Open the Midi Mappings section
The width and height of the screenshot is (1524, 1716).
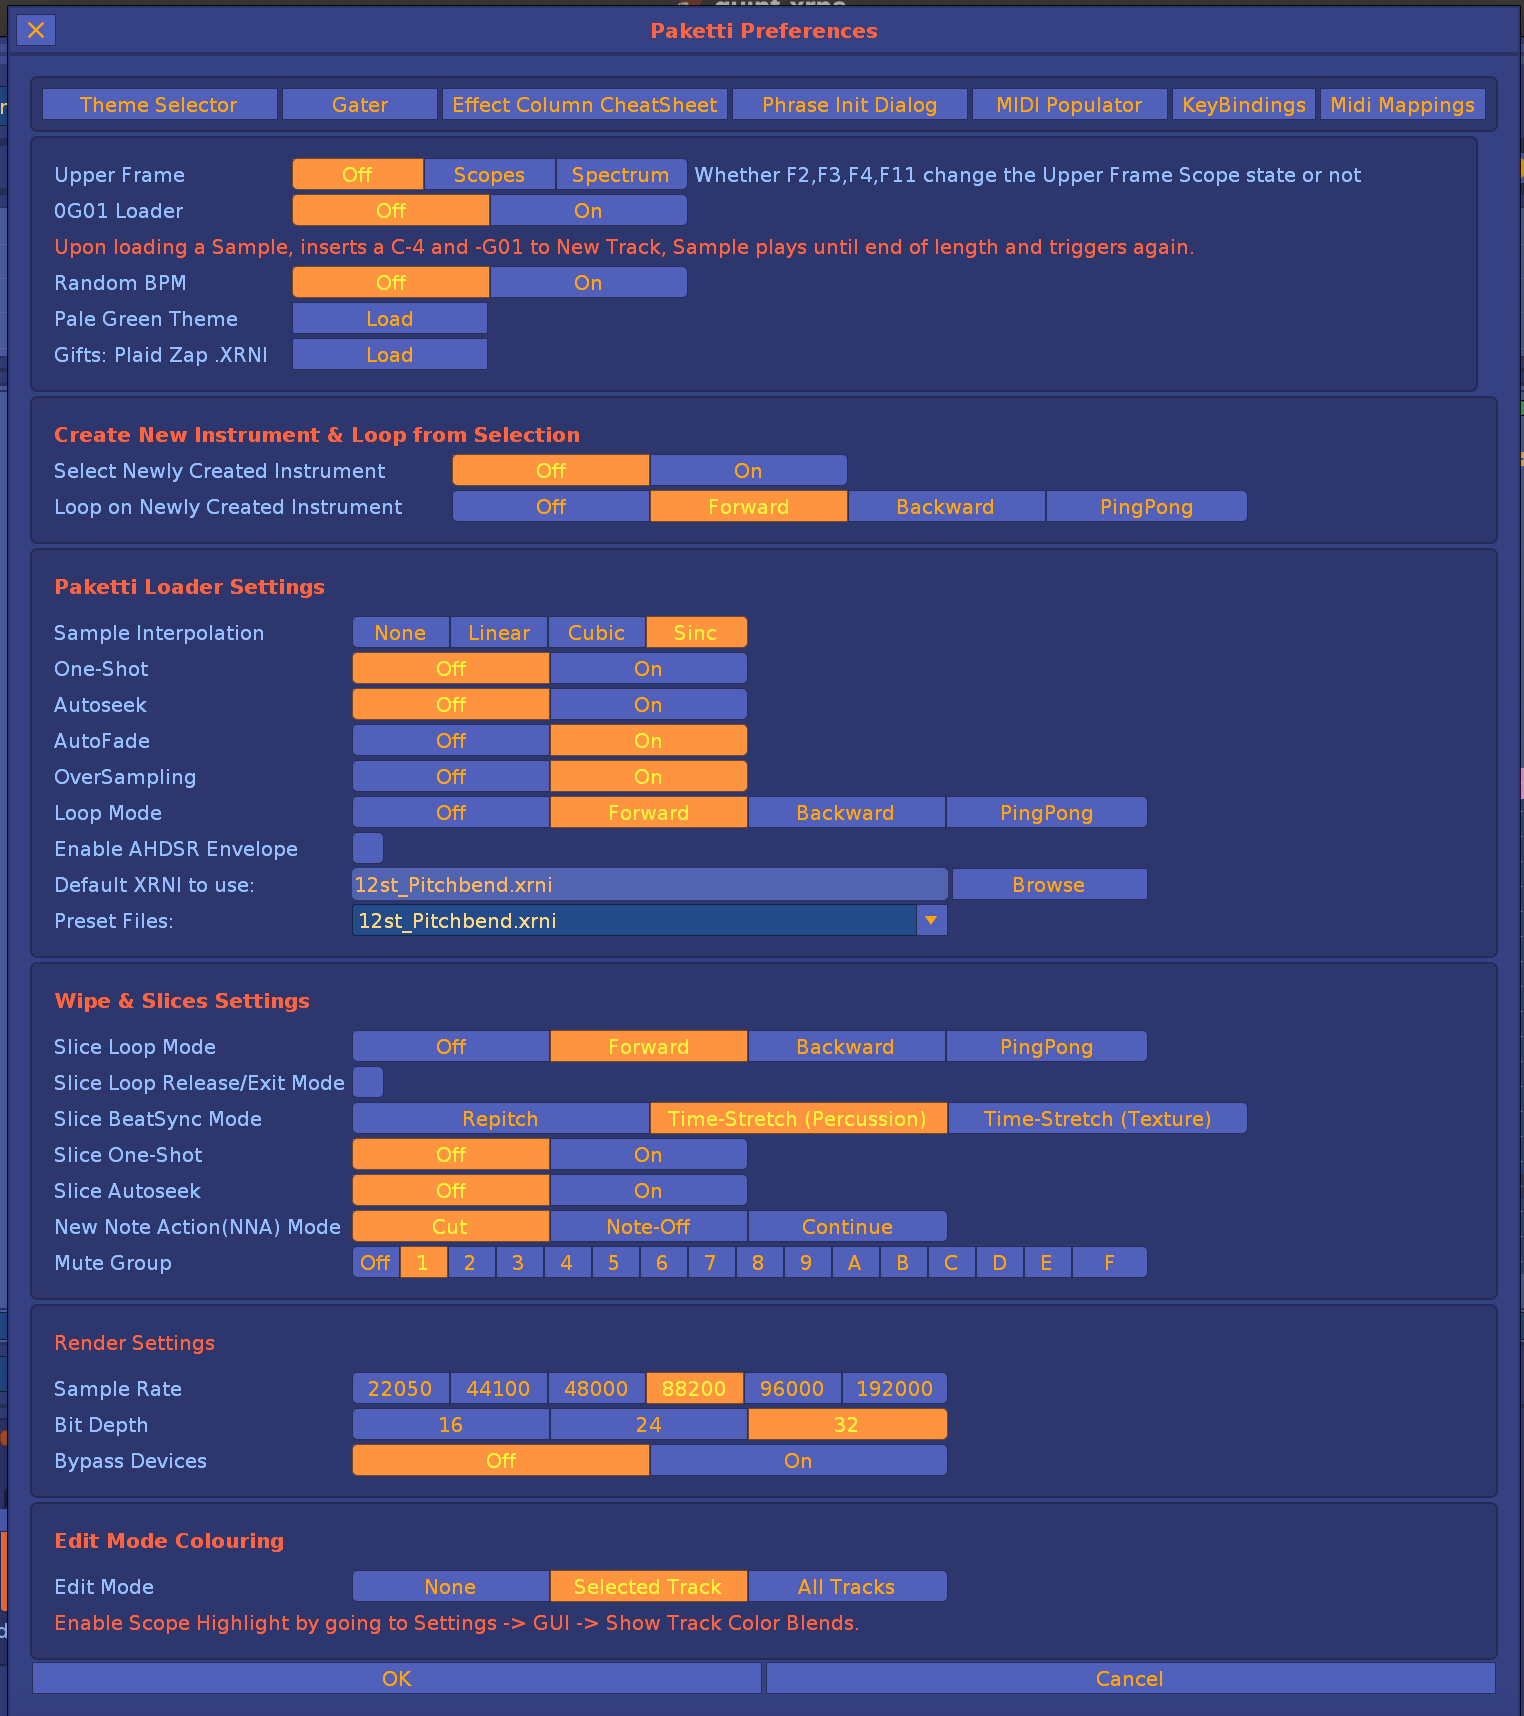[1402, 105]
